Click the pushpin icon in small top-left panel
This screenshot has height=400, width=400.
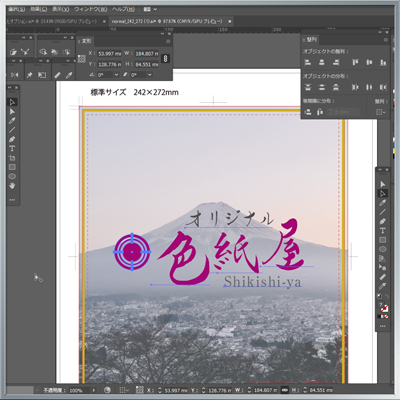coord(29,75)
